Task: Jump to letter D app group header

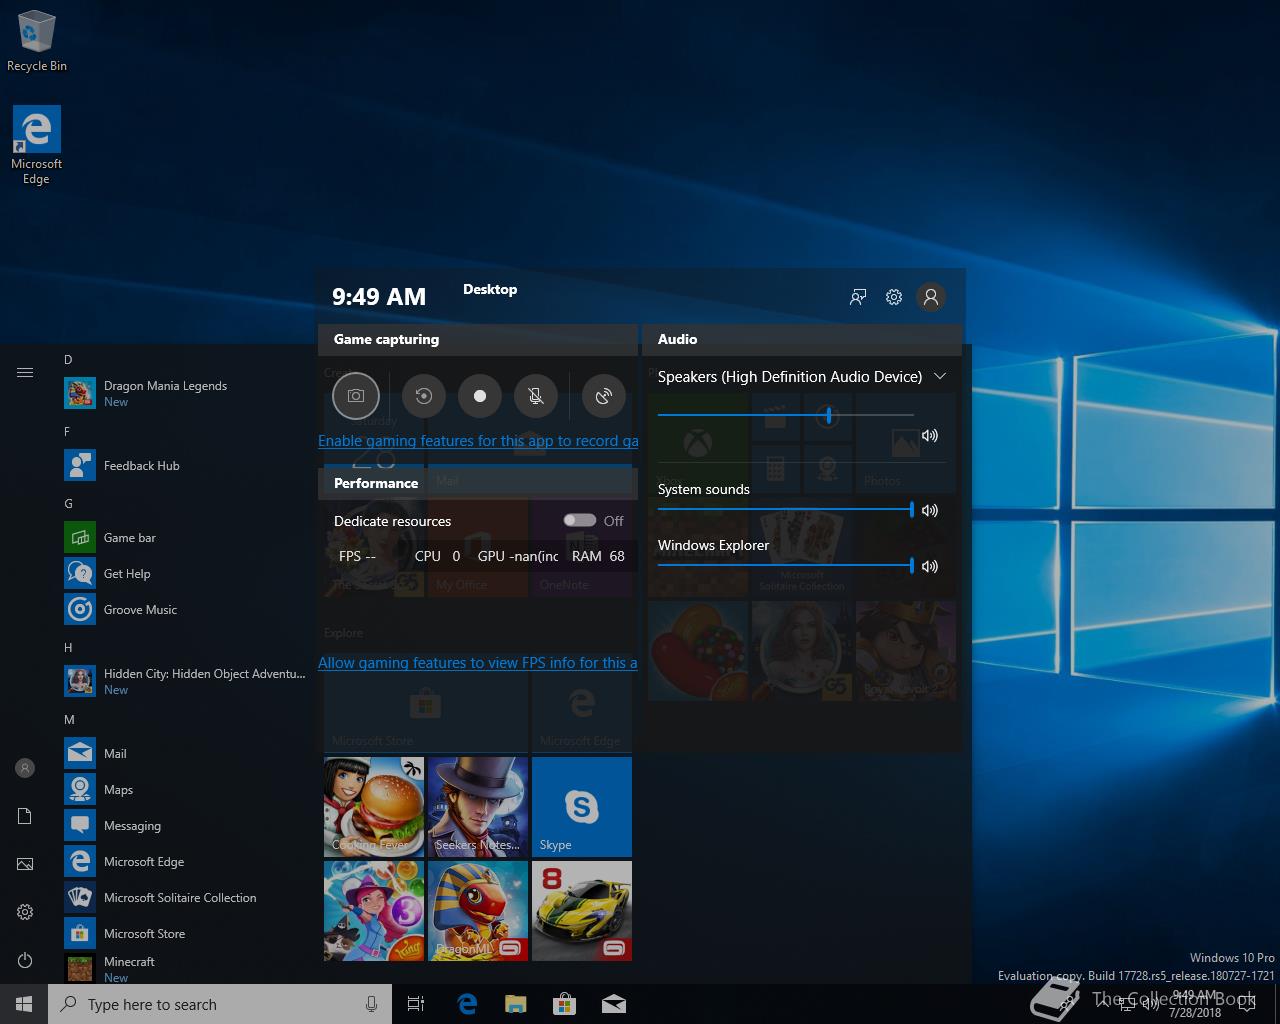Action: [x=68, y=360]
